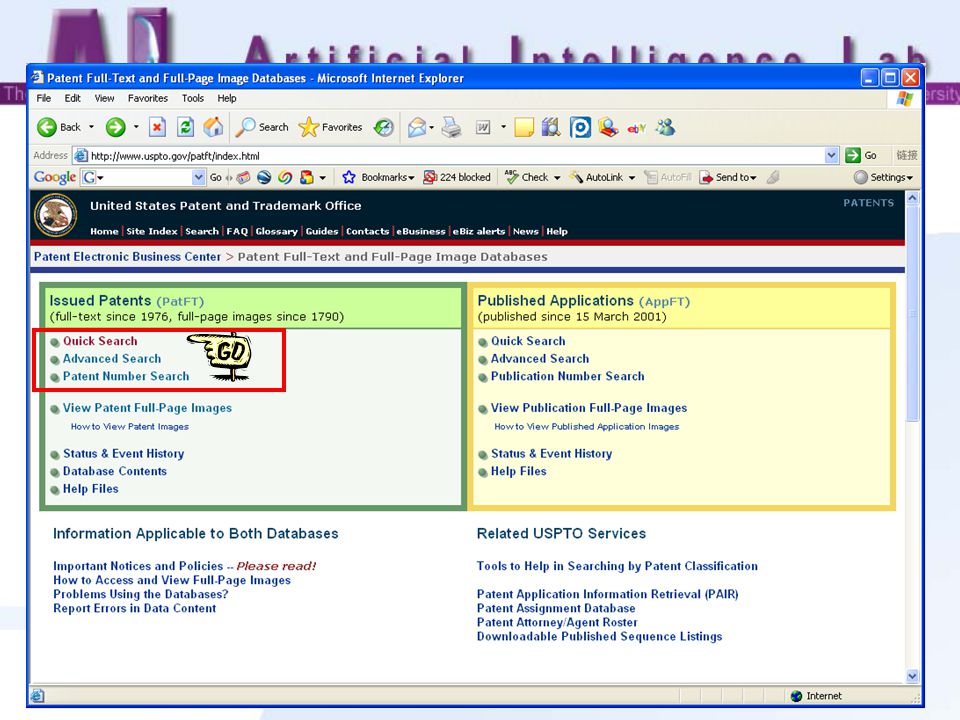Click the Edit with Word icon
960x720 pixels.
(x=483, y=127)
